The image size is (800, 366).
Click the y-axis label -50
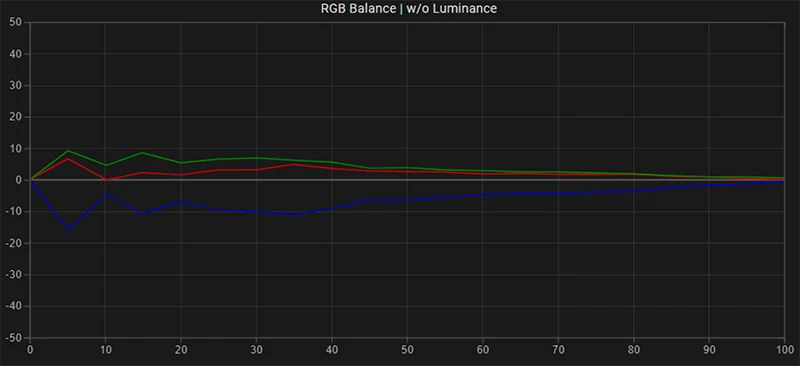click(13, 338)
